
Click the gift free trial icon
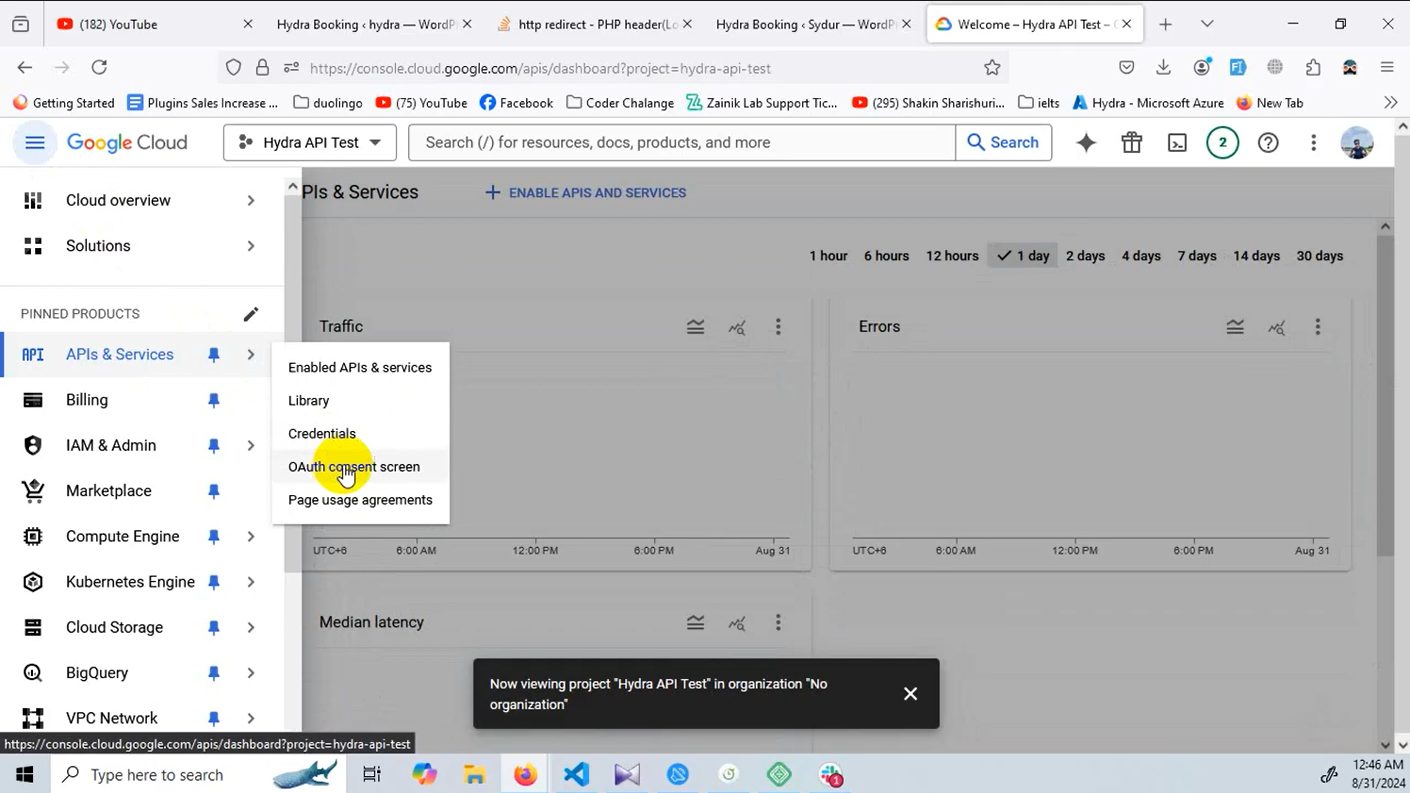(1132, 143)
